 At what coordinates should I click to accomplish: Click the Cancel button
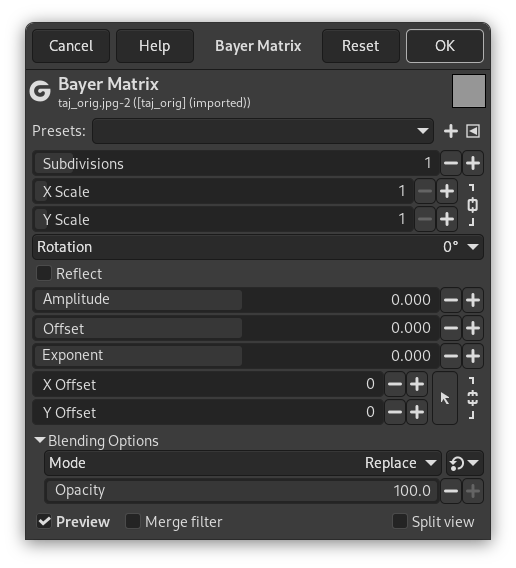[x=71, y=46]
